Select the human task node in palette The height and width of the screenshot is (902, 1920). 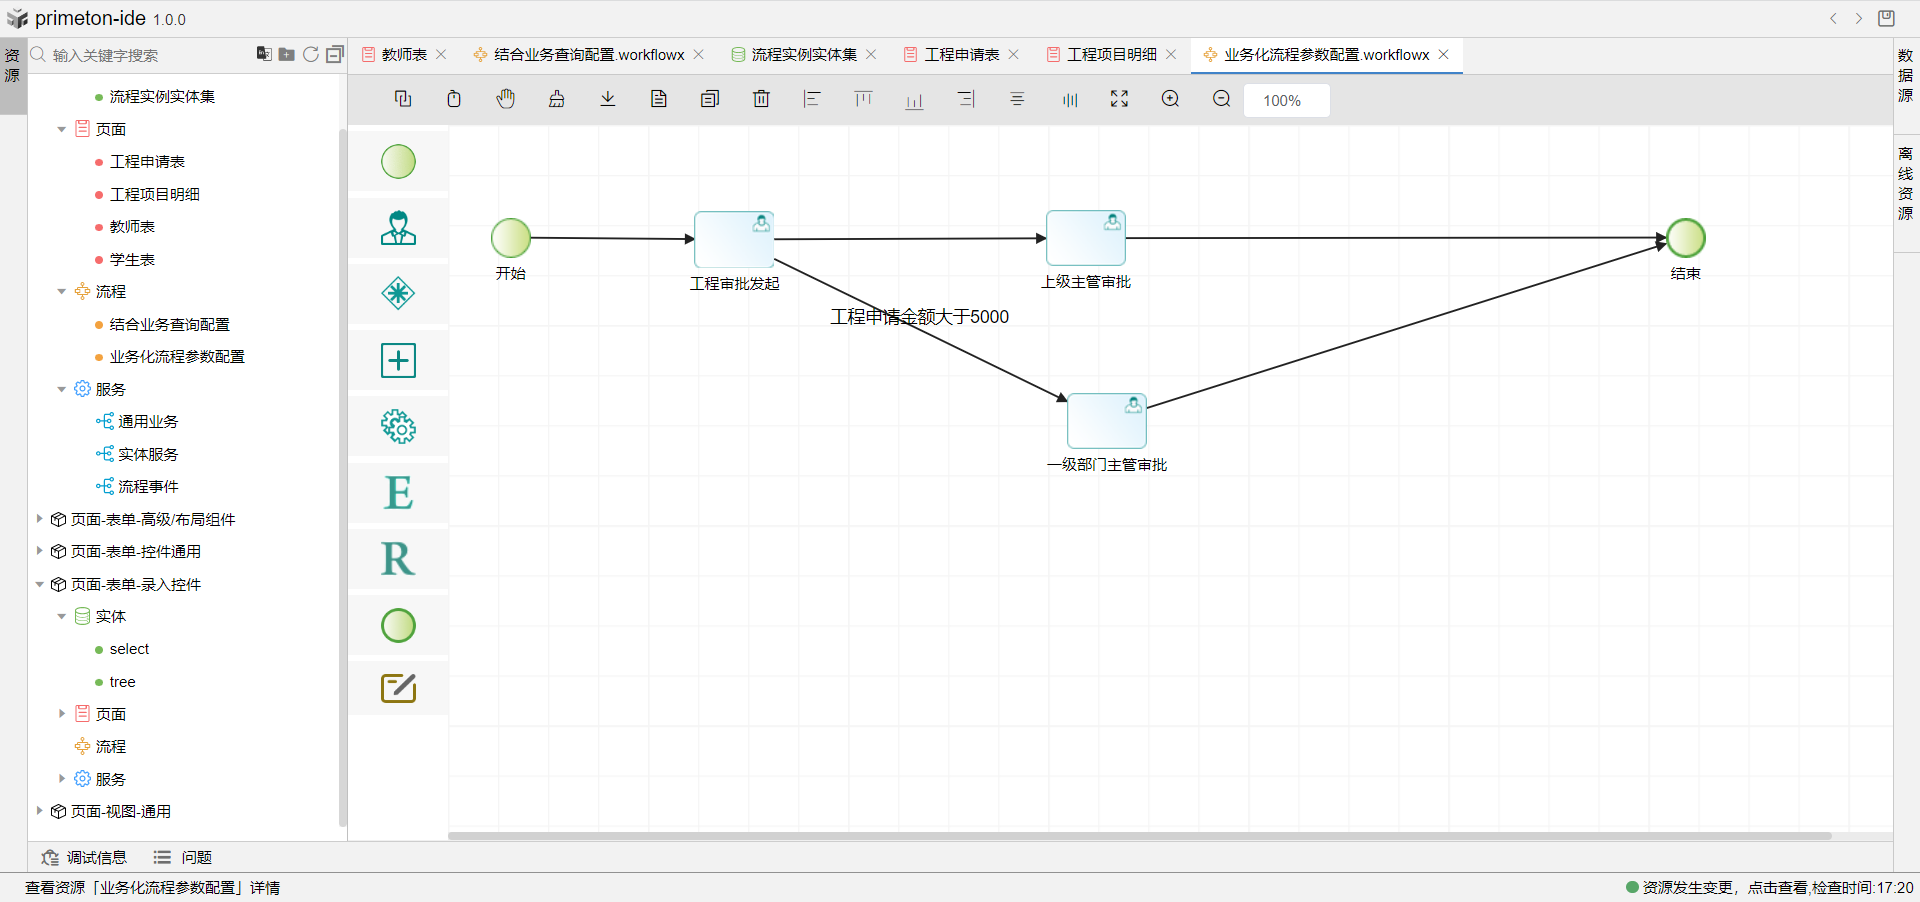coord(398,228)
